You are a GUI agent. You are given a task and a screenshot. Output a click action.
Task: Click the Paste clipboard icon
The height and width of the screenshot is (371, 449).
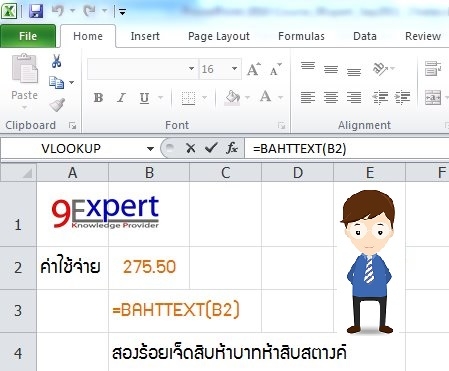pyautogui.click(x=25, y=69)
